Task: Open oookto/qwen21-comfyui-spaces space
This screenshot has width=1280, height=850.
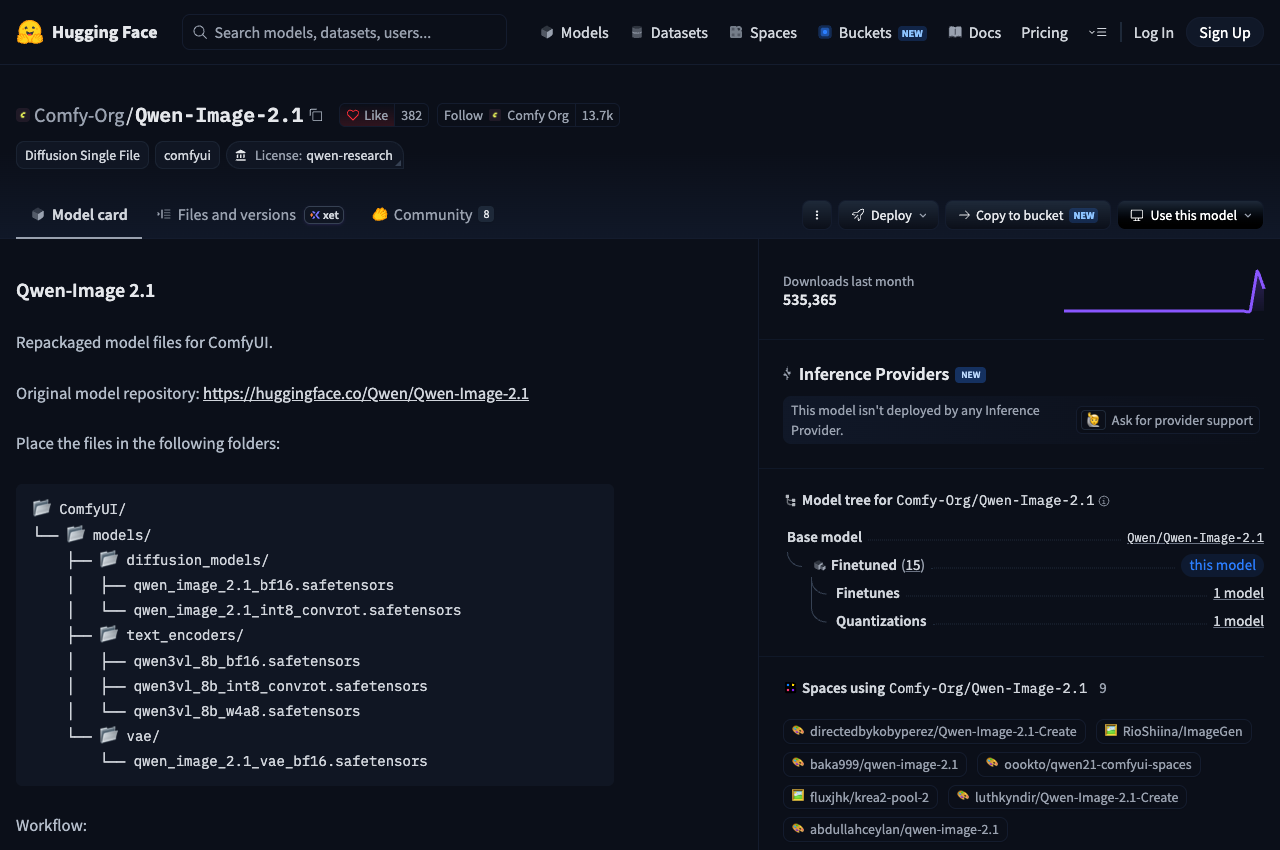Action: pyautogui.click(x=1089, y=764)
